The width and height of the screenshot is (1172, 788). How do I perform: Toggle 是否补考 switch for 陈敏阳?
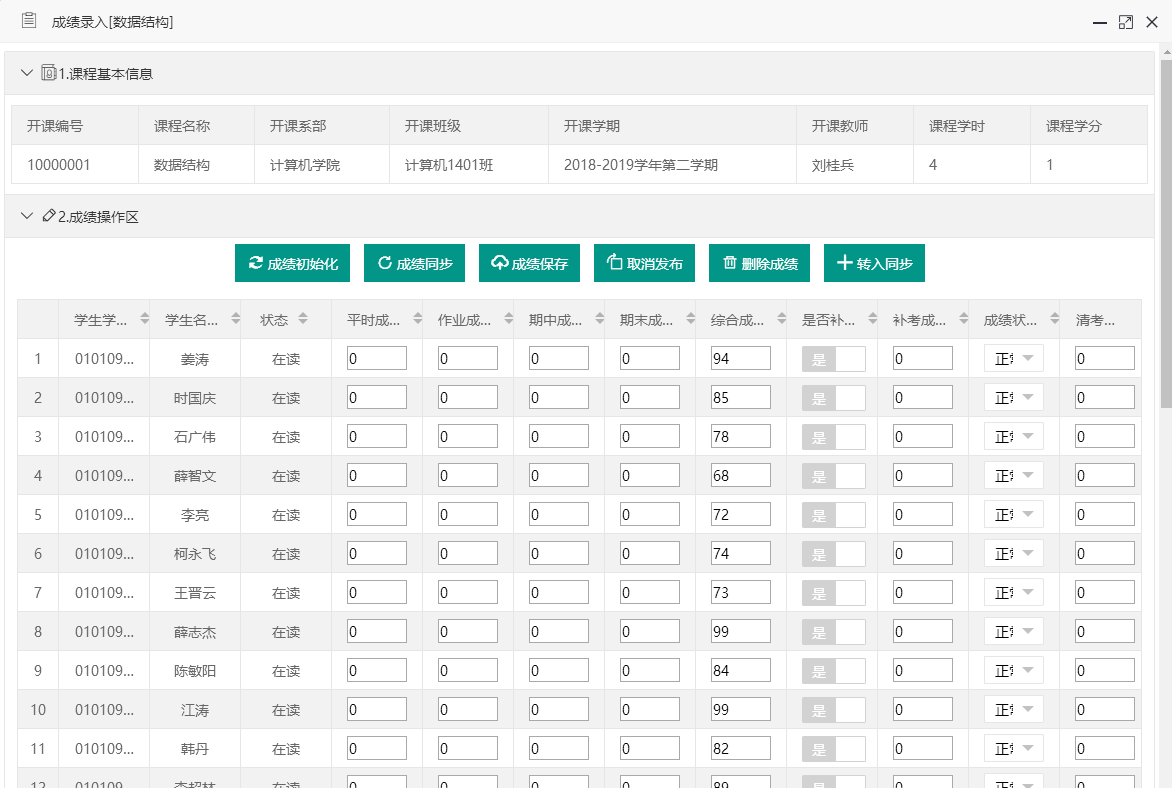[833, 671]
